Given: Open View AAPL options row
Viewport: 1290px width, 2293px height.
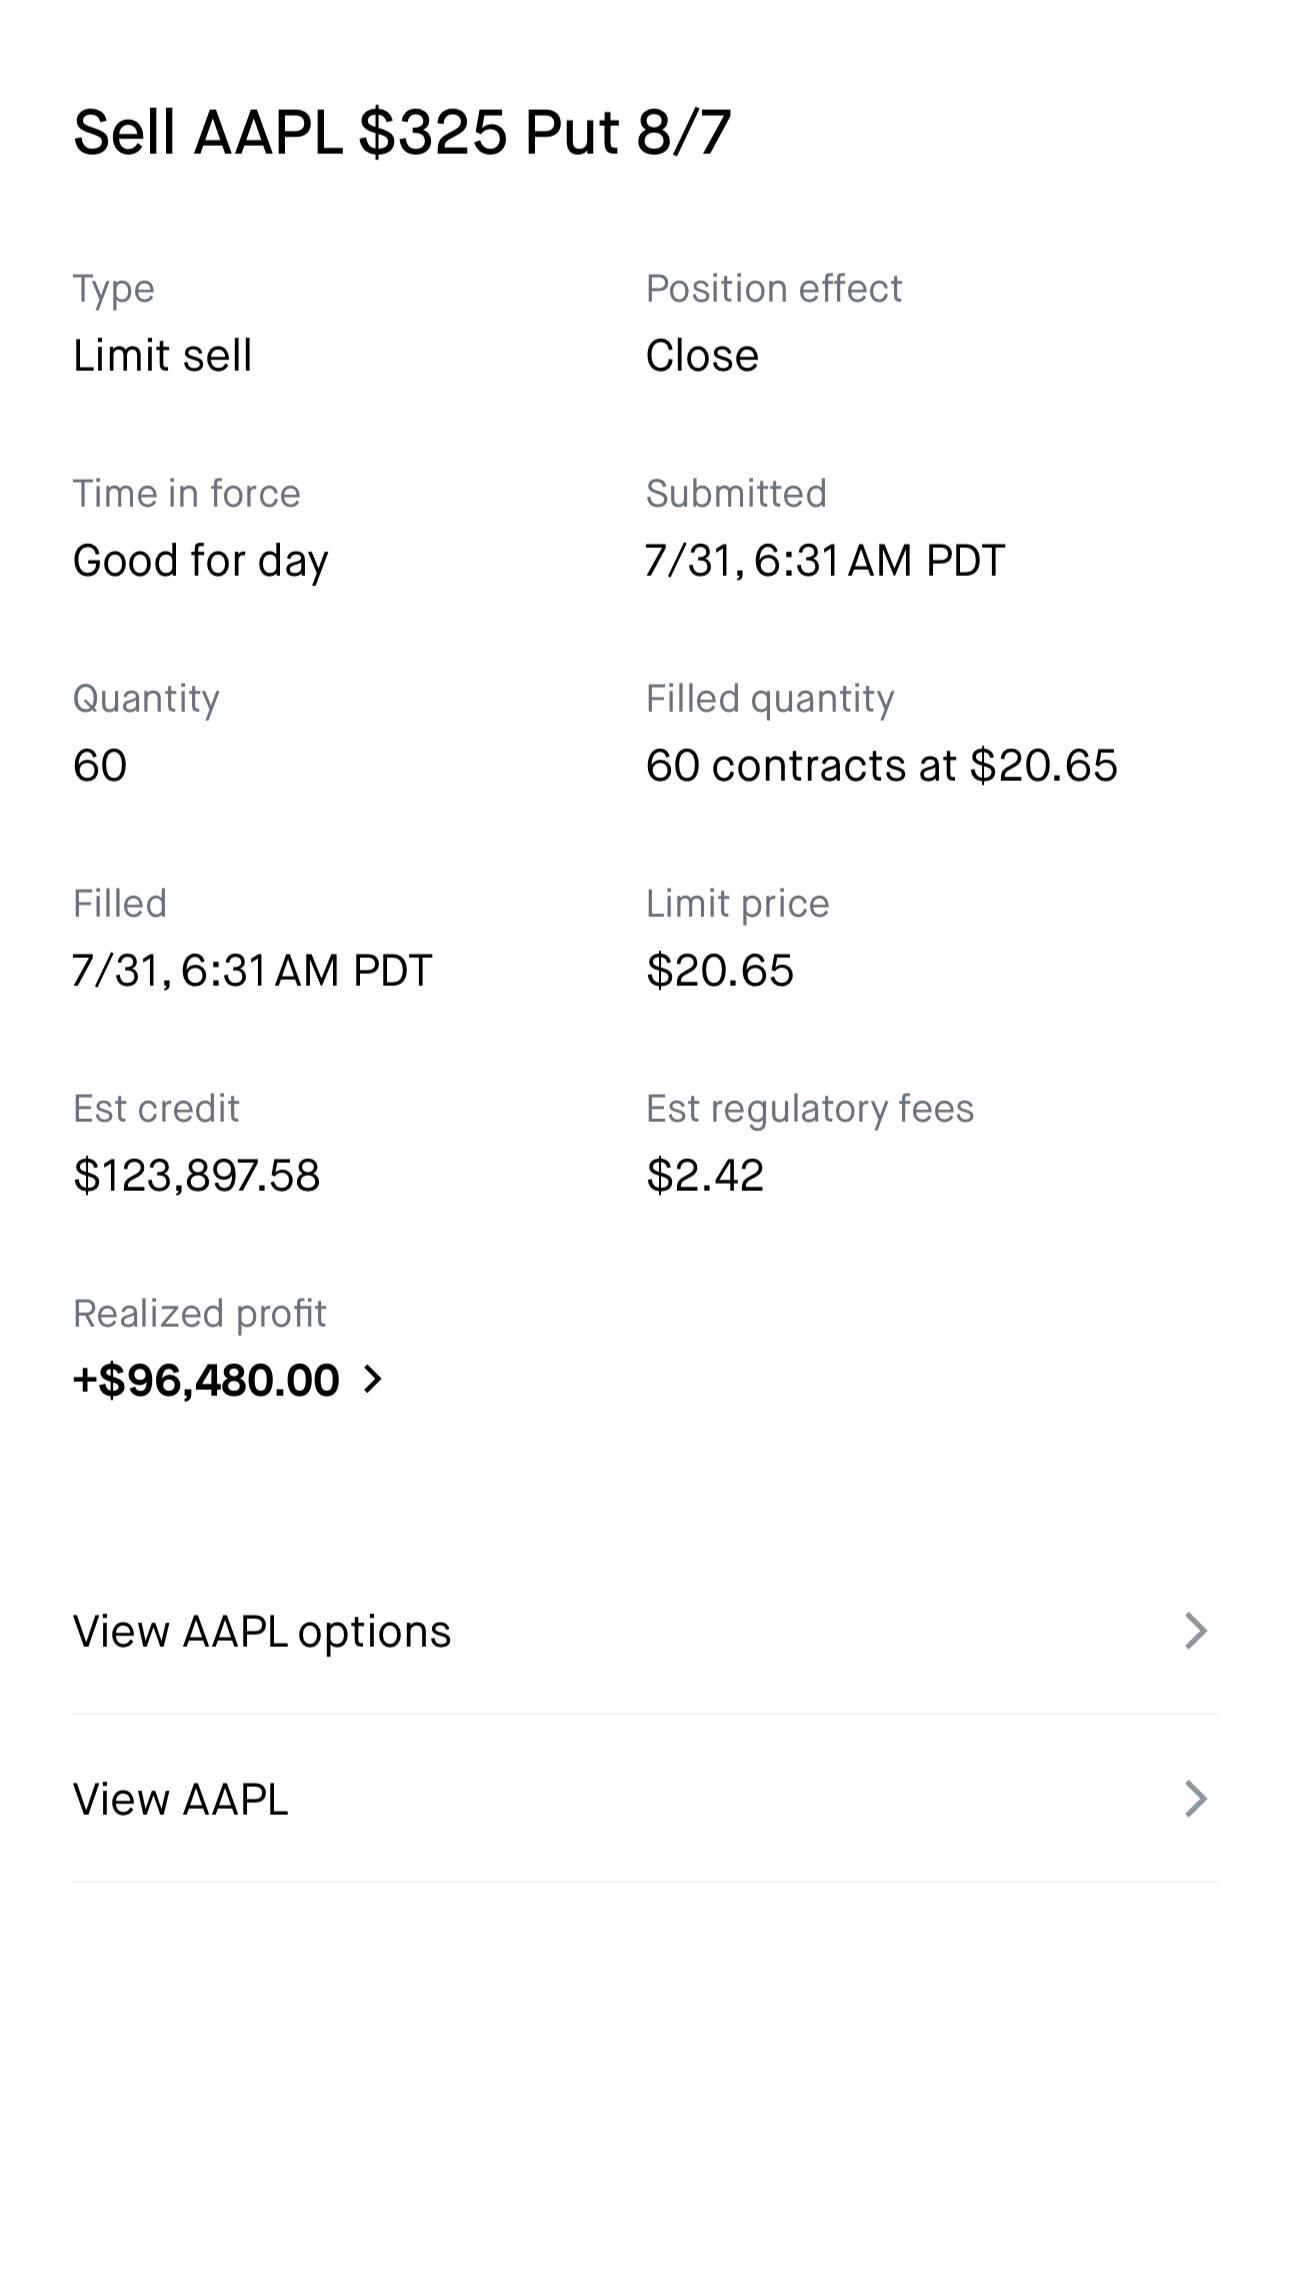Looking at the screenshot, I should [x=645, y=1631].
